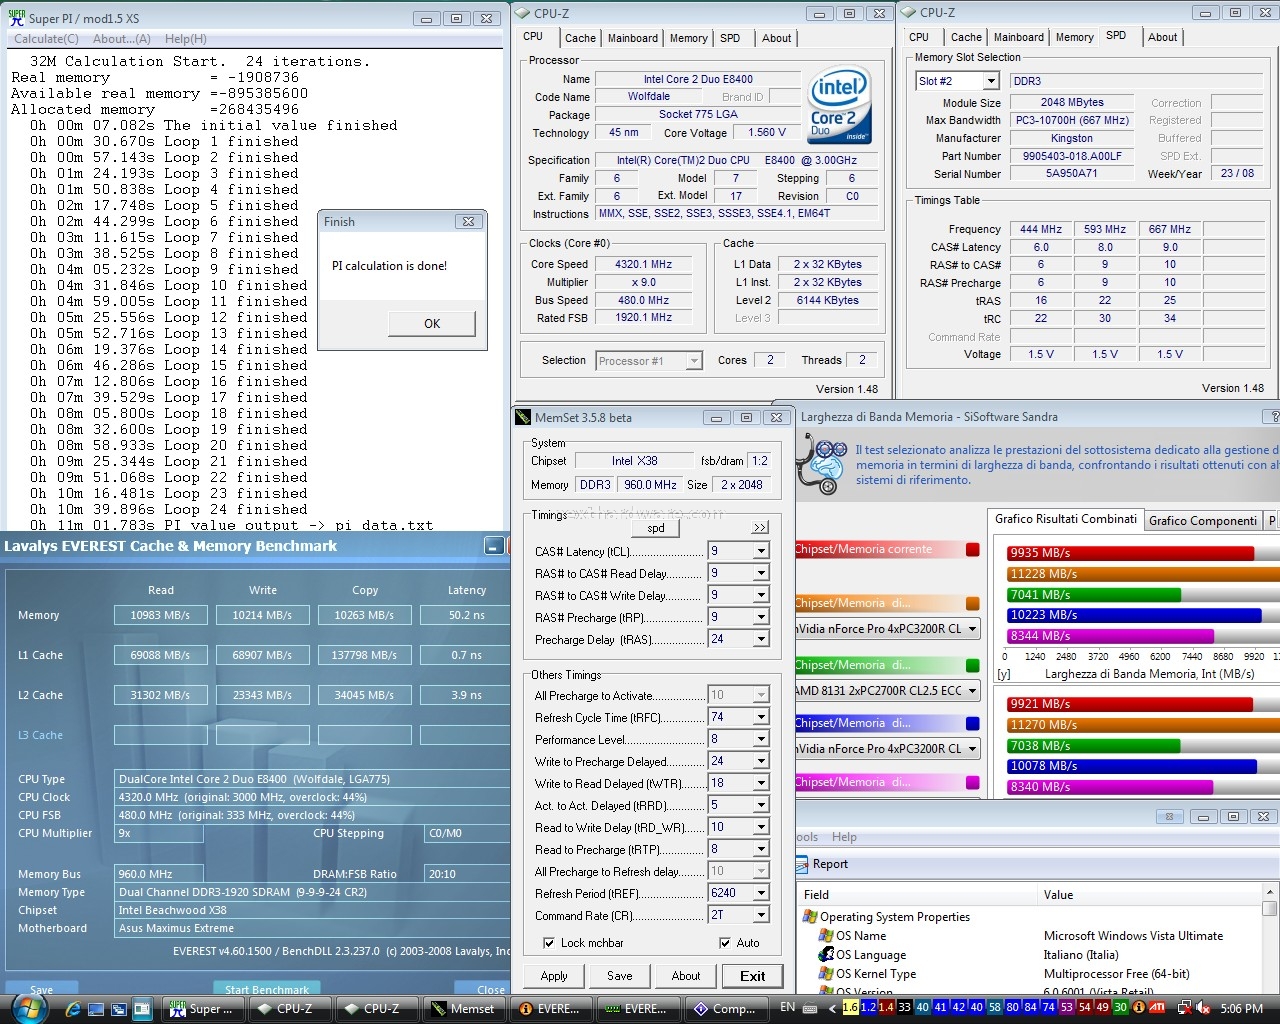
Task: Open Read to Write Delay (tRD_WR) dropdown
Action: tap(761, 827)
